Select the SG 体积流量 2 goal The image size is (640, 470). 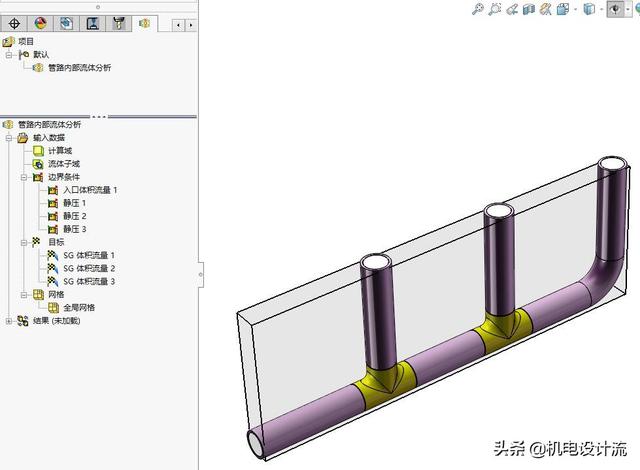(x=89, y=268)
